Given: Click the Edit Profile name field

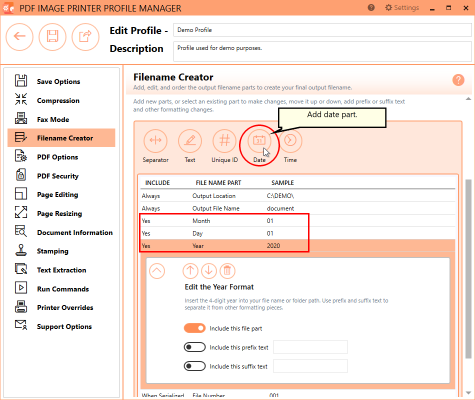Looking at the screenshot, I should [322, 30].
